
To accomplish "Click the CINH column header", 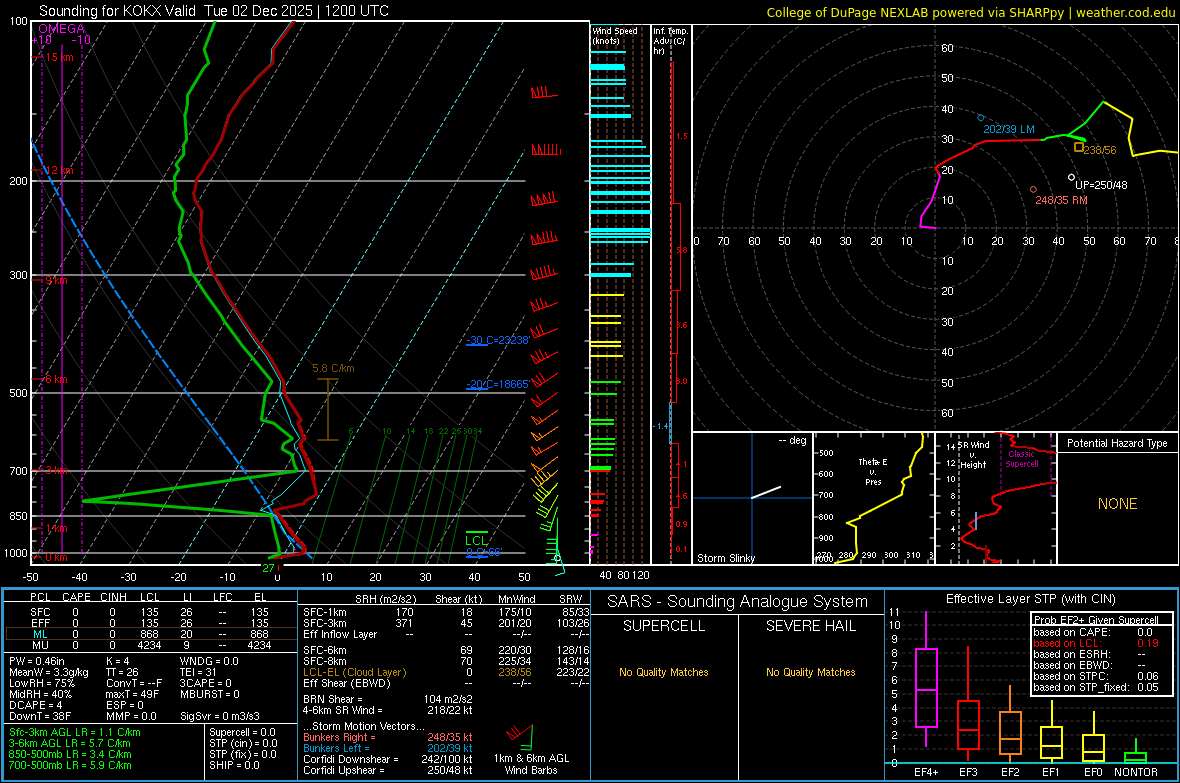I will [113, 597].
